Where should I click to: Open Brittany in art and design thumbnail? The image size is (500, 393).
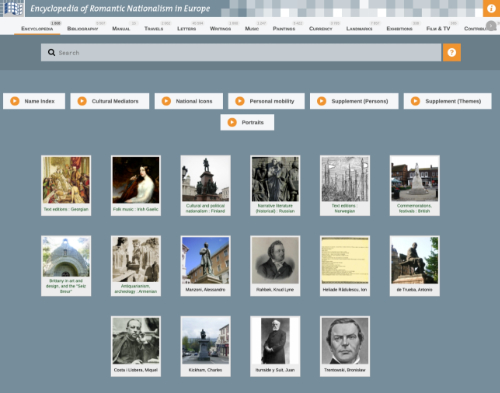66,257
